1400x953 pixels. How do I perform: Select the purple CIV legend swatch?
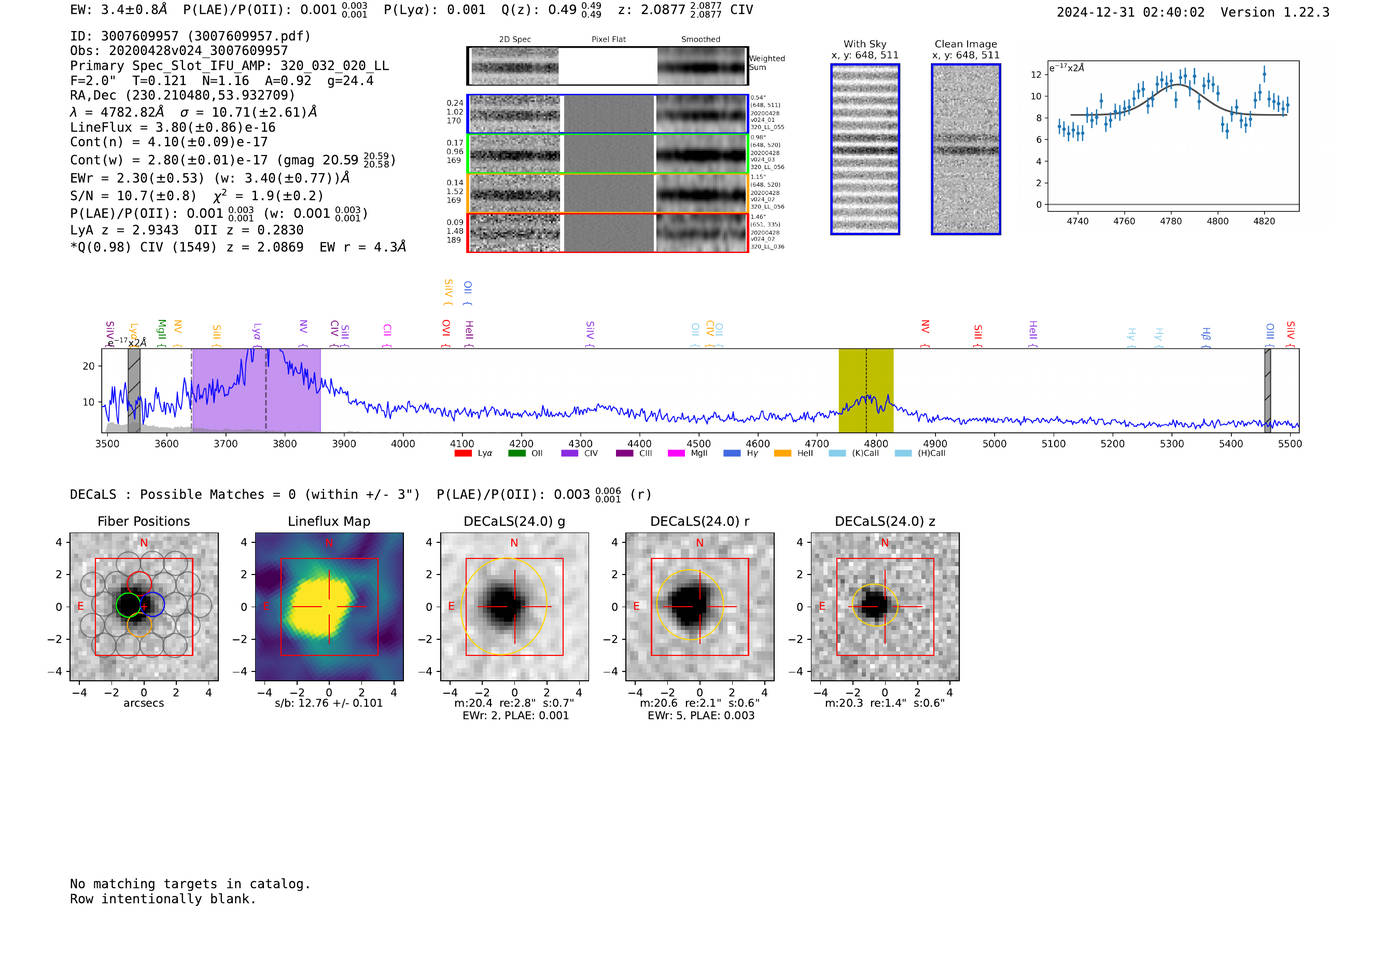point(570,453)
